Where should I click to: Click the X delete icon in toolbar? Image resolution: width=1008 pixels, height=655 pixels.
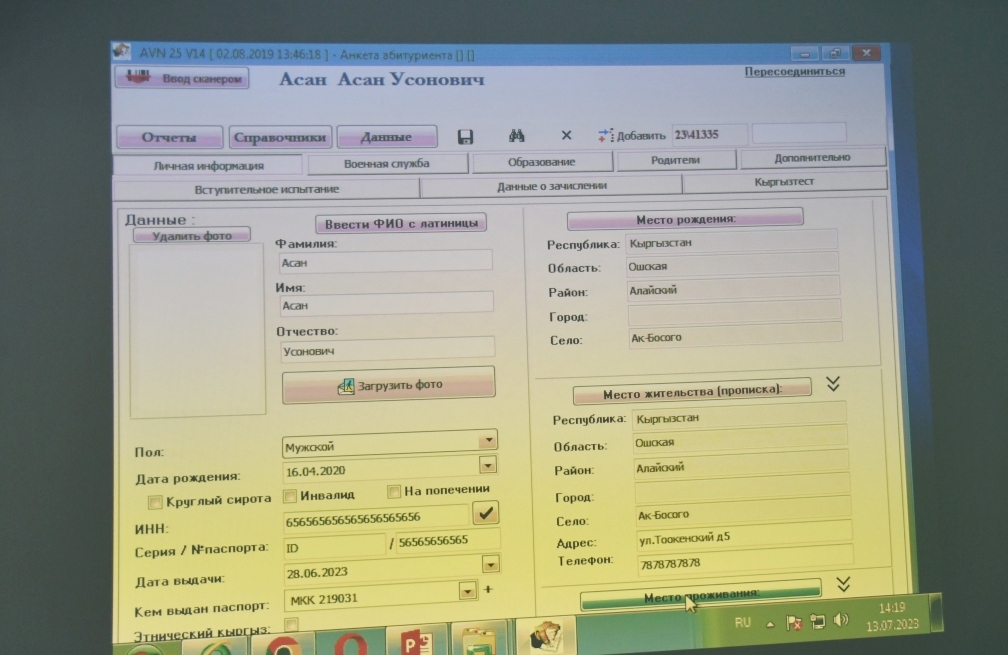566,135
